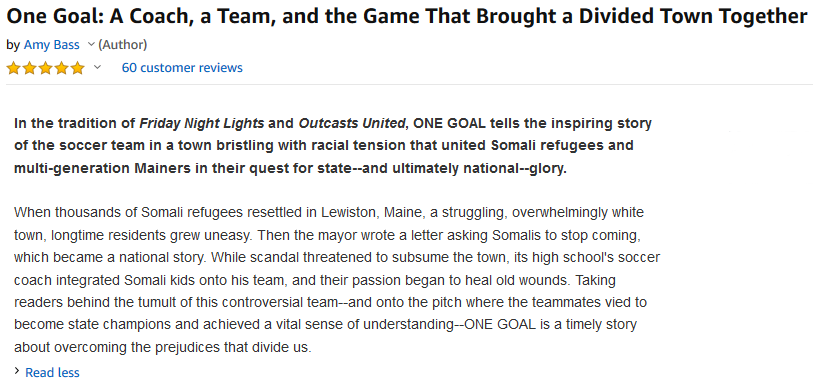
Task: Open Amy Bass author page link
Action: pyautogui.click(x=51, y=45)
